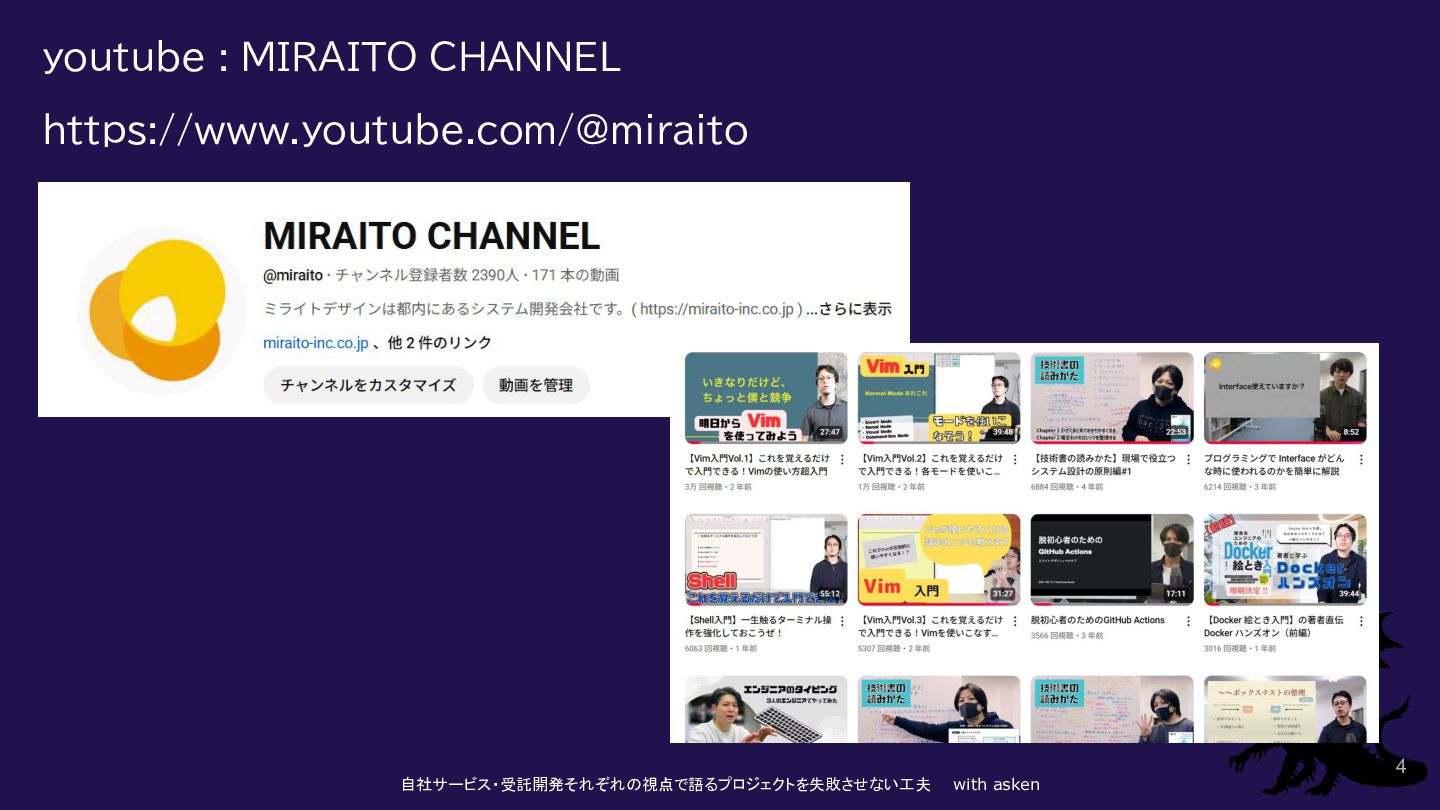1440x810 pixels.
Task: Open the Shell thumbnail lasting 55:12
Action: click(766, 560)
